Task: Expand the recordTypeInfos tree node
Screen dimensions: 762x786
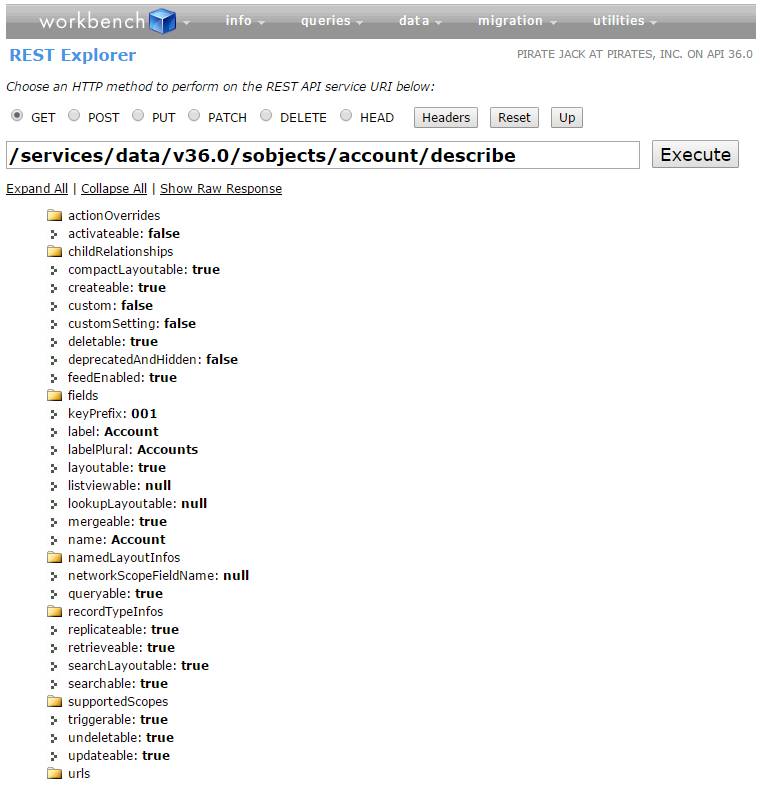Action: 115,612
